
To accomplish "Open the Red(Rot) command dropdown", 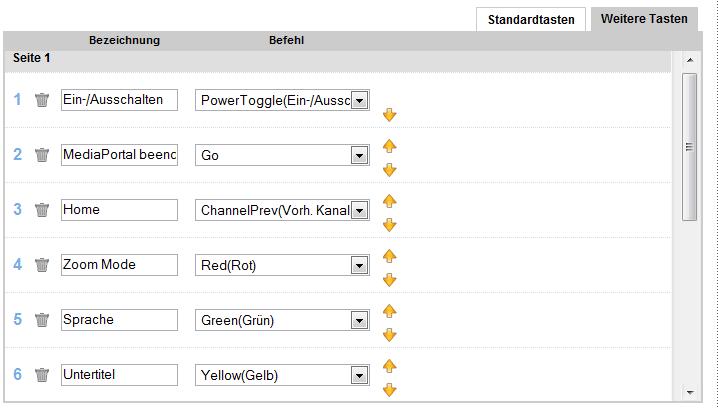I will tap(360, 265).
